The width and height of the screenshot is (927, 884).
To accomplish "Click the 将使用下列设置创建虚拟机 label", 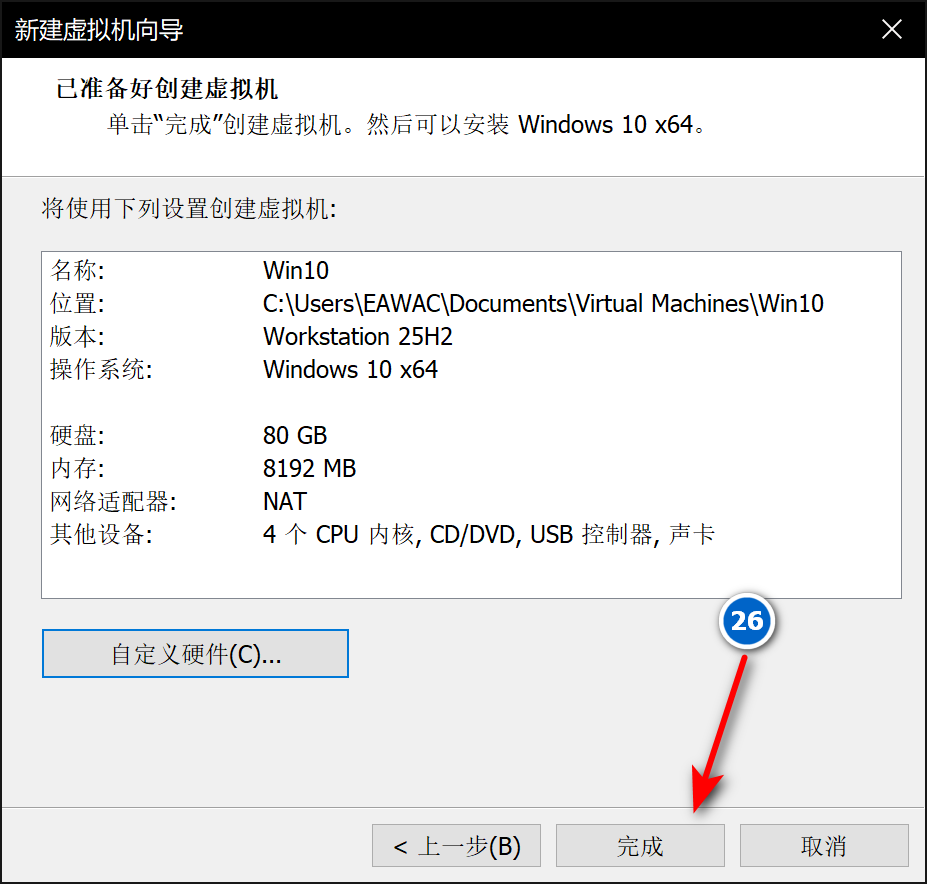I will click(x=189, y=209).
